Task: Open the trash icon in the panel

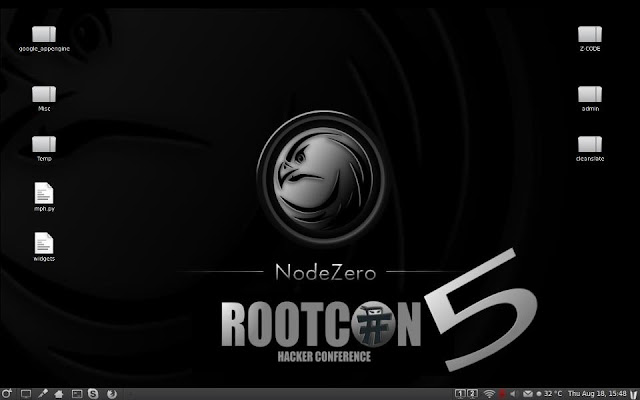Action: point(634,394)
